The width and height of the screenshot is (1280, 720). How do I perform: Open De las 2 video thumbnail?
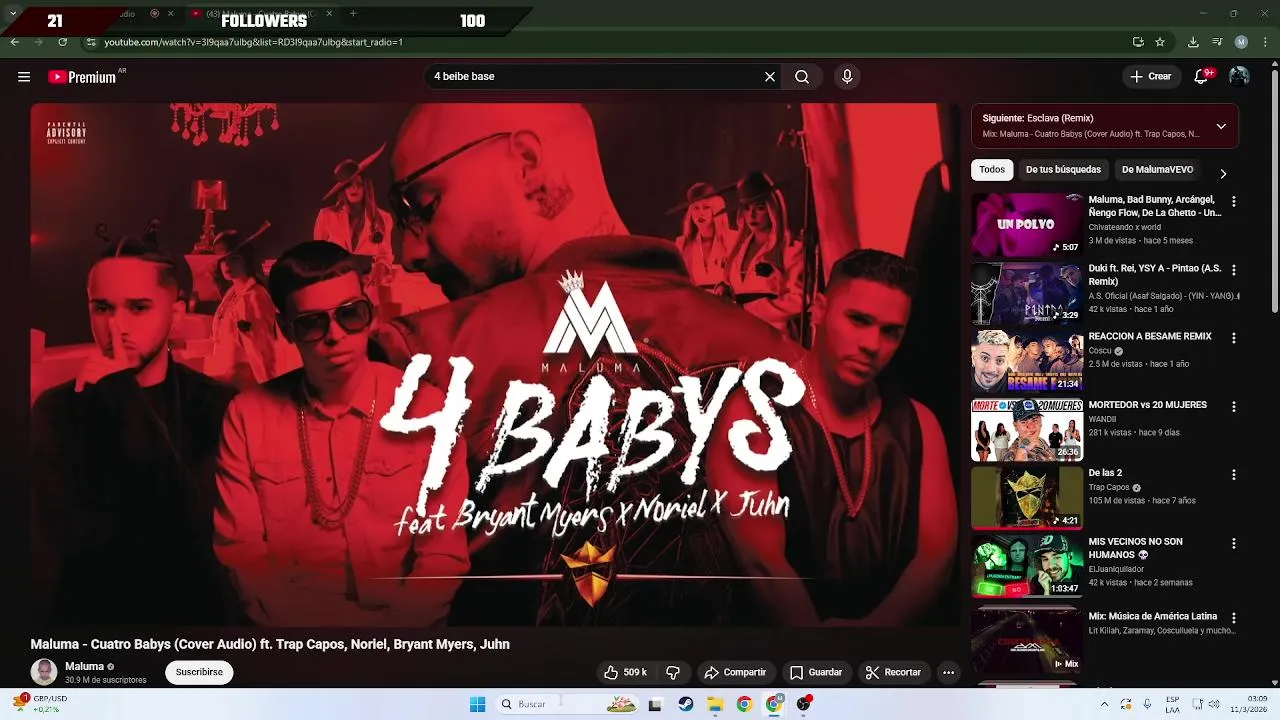(1027, 497)
